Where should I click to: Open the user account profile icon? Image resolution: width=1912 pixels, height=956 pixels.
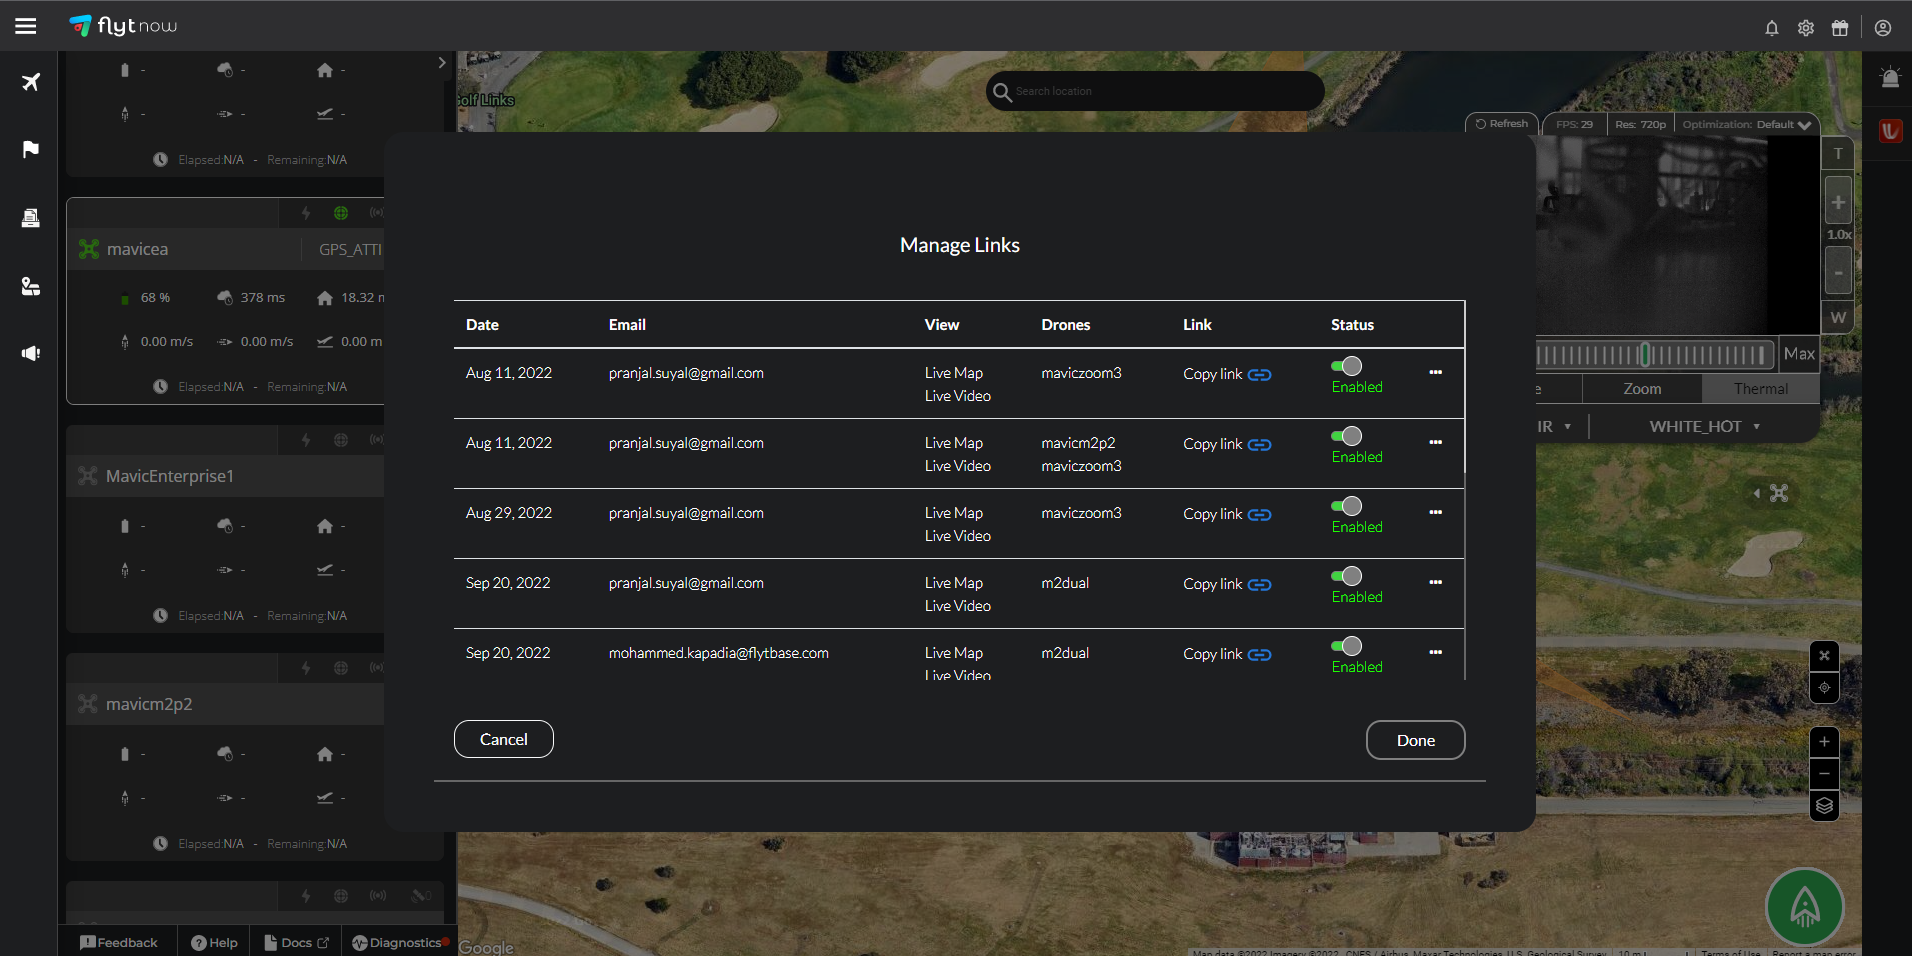pos(1882,28)
